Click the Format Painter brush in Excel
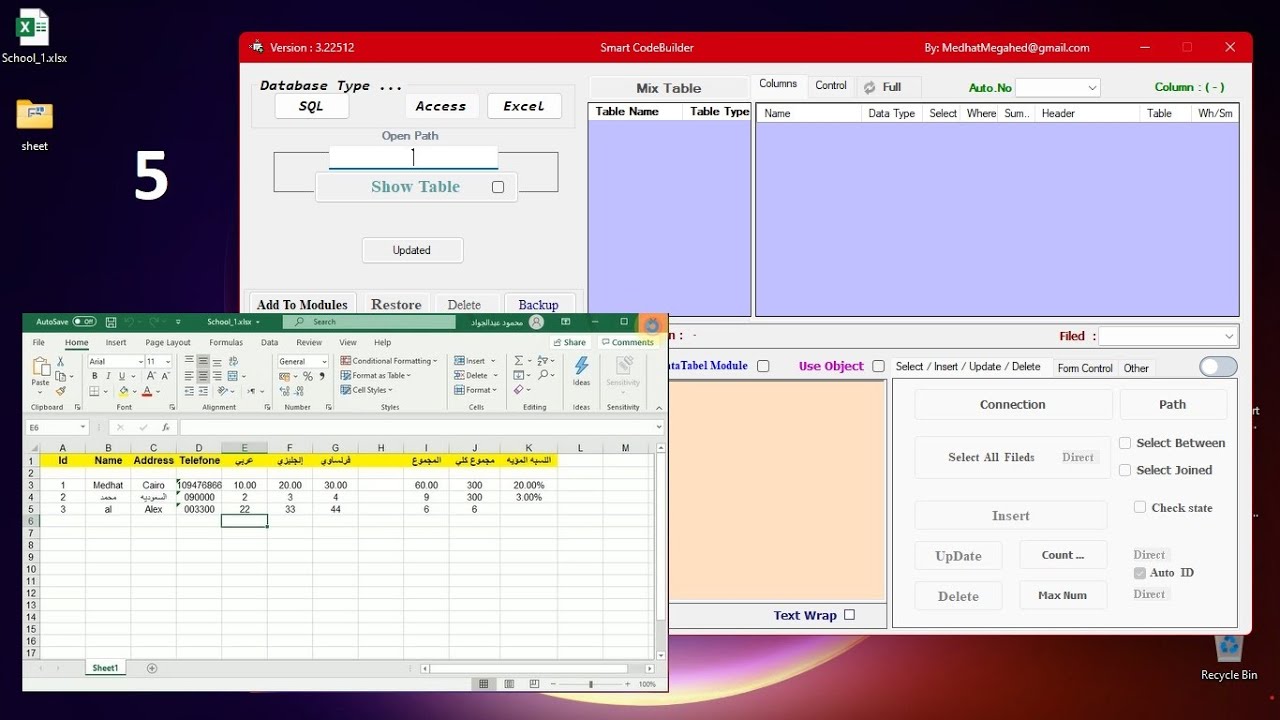The image size is (1280, 720). click(x=61, y=391)
